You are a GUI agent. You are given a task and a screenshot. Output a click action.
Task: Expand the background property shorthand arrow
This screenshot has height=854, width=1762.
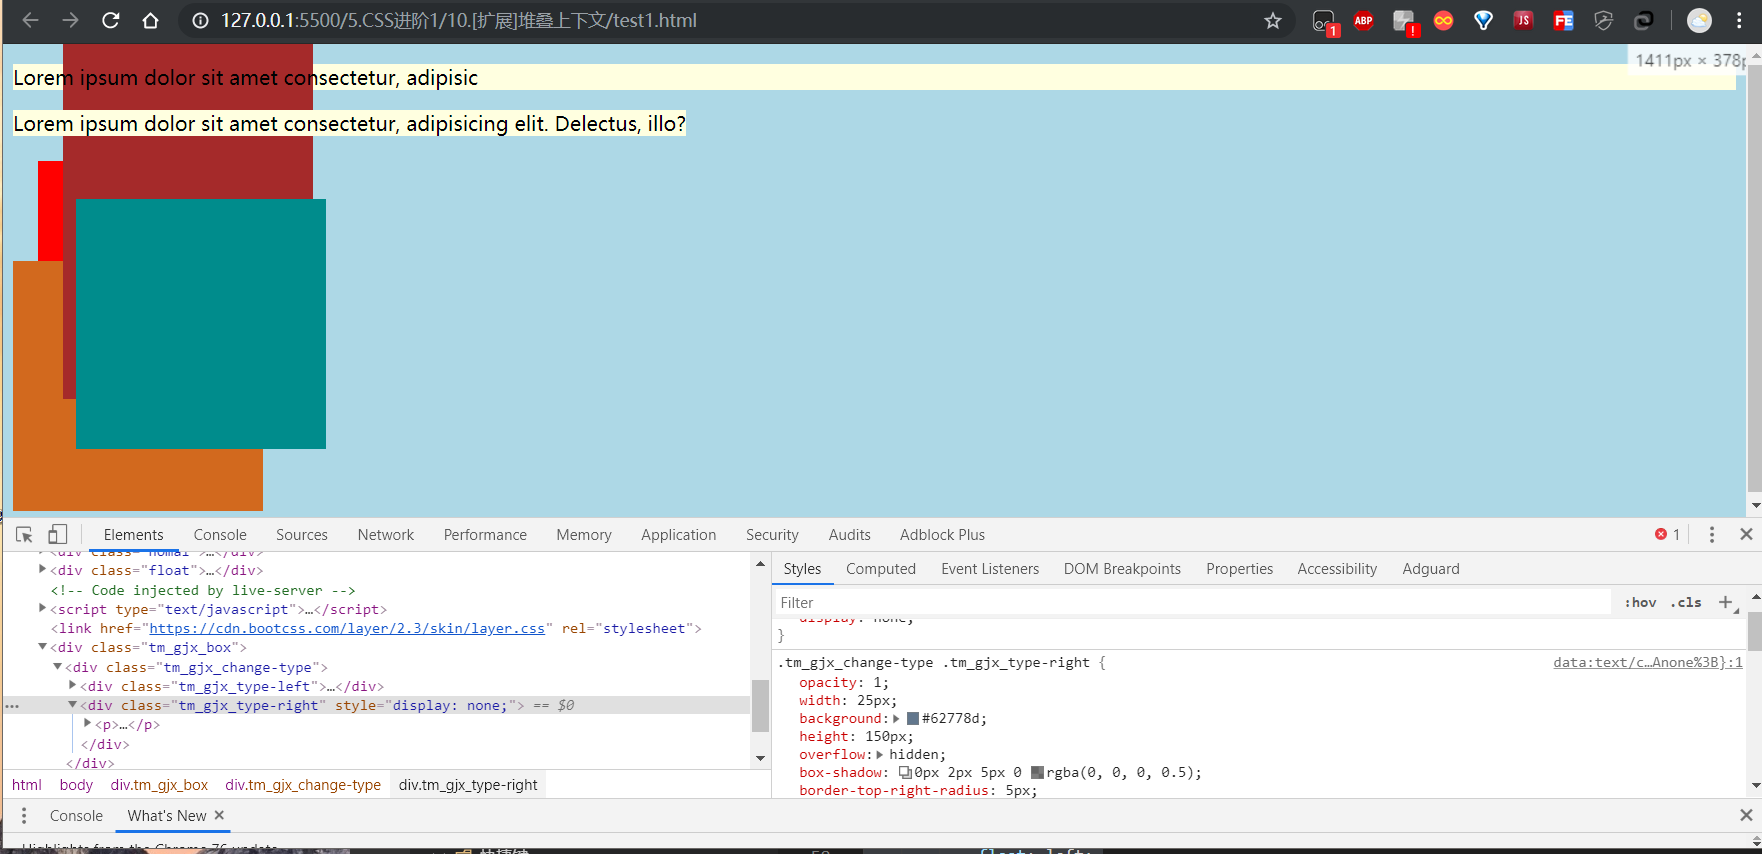[897, 718]
